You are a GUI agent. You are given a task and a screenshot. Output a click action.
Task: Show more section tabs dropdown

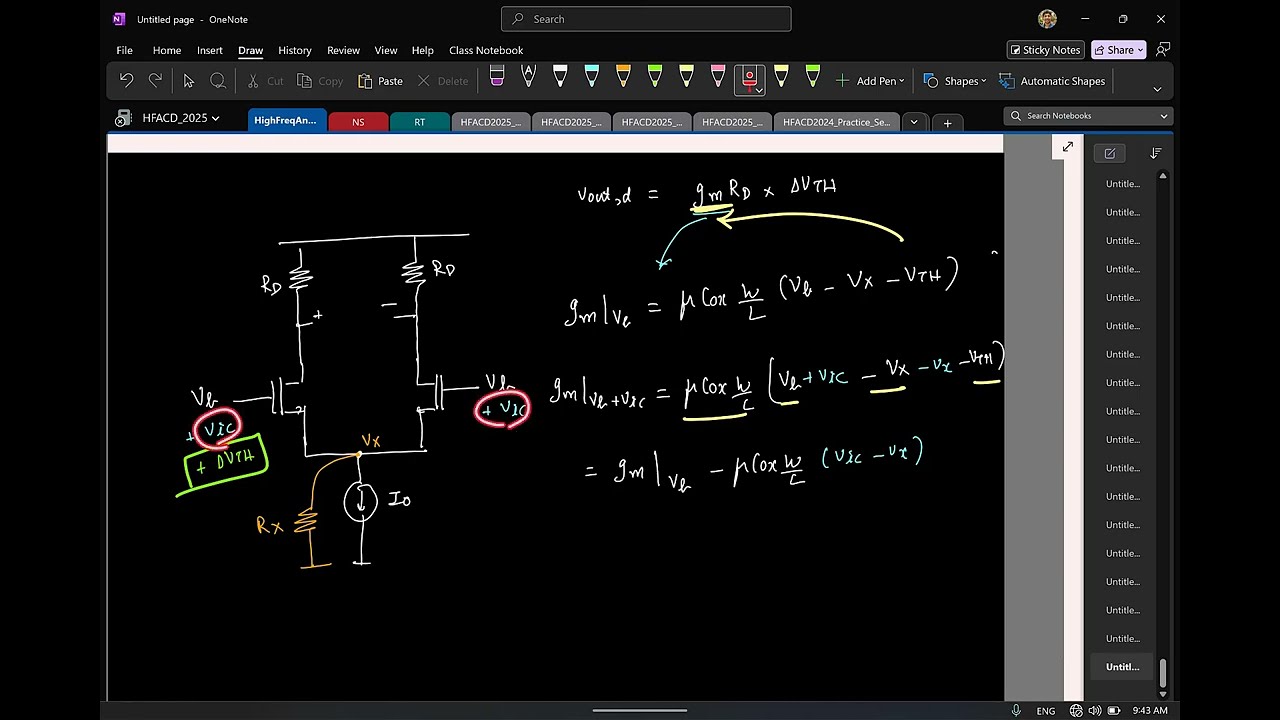[x=913, y=122]
